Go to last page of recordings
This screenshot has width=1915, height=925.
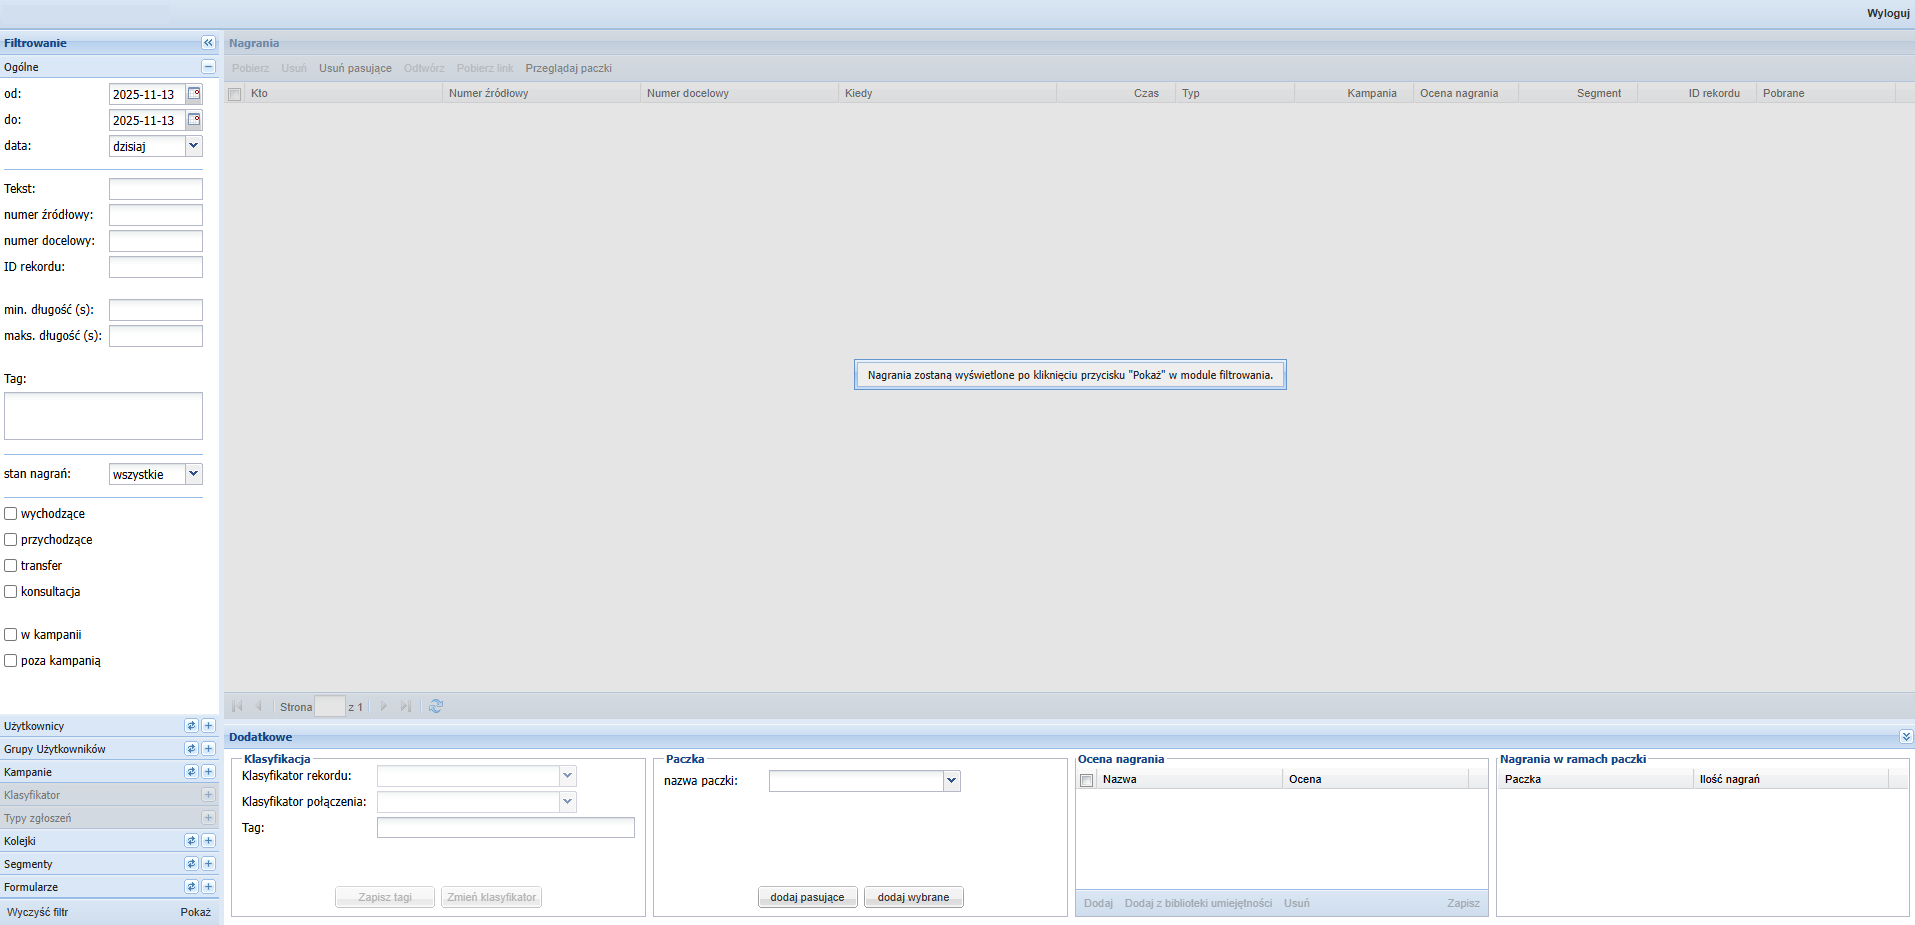(405, 706)
